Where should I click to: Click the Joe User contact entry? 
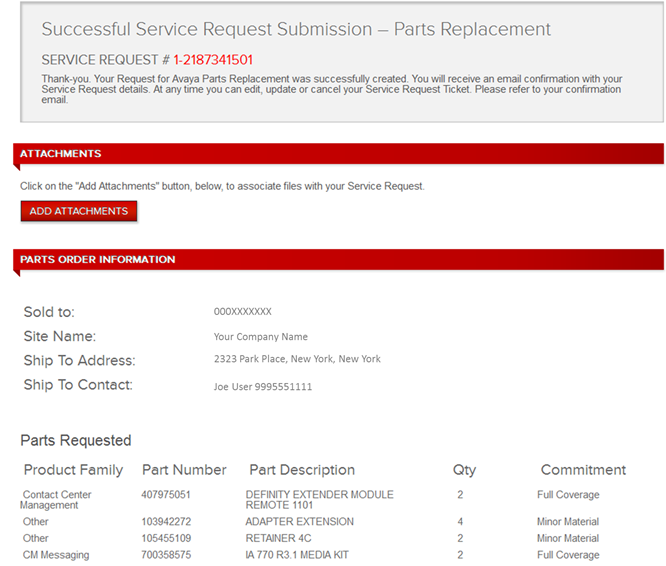pos(262,387)
